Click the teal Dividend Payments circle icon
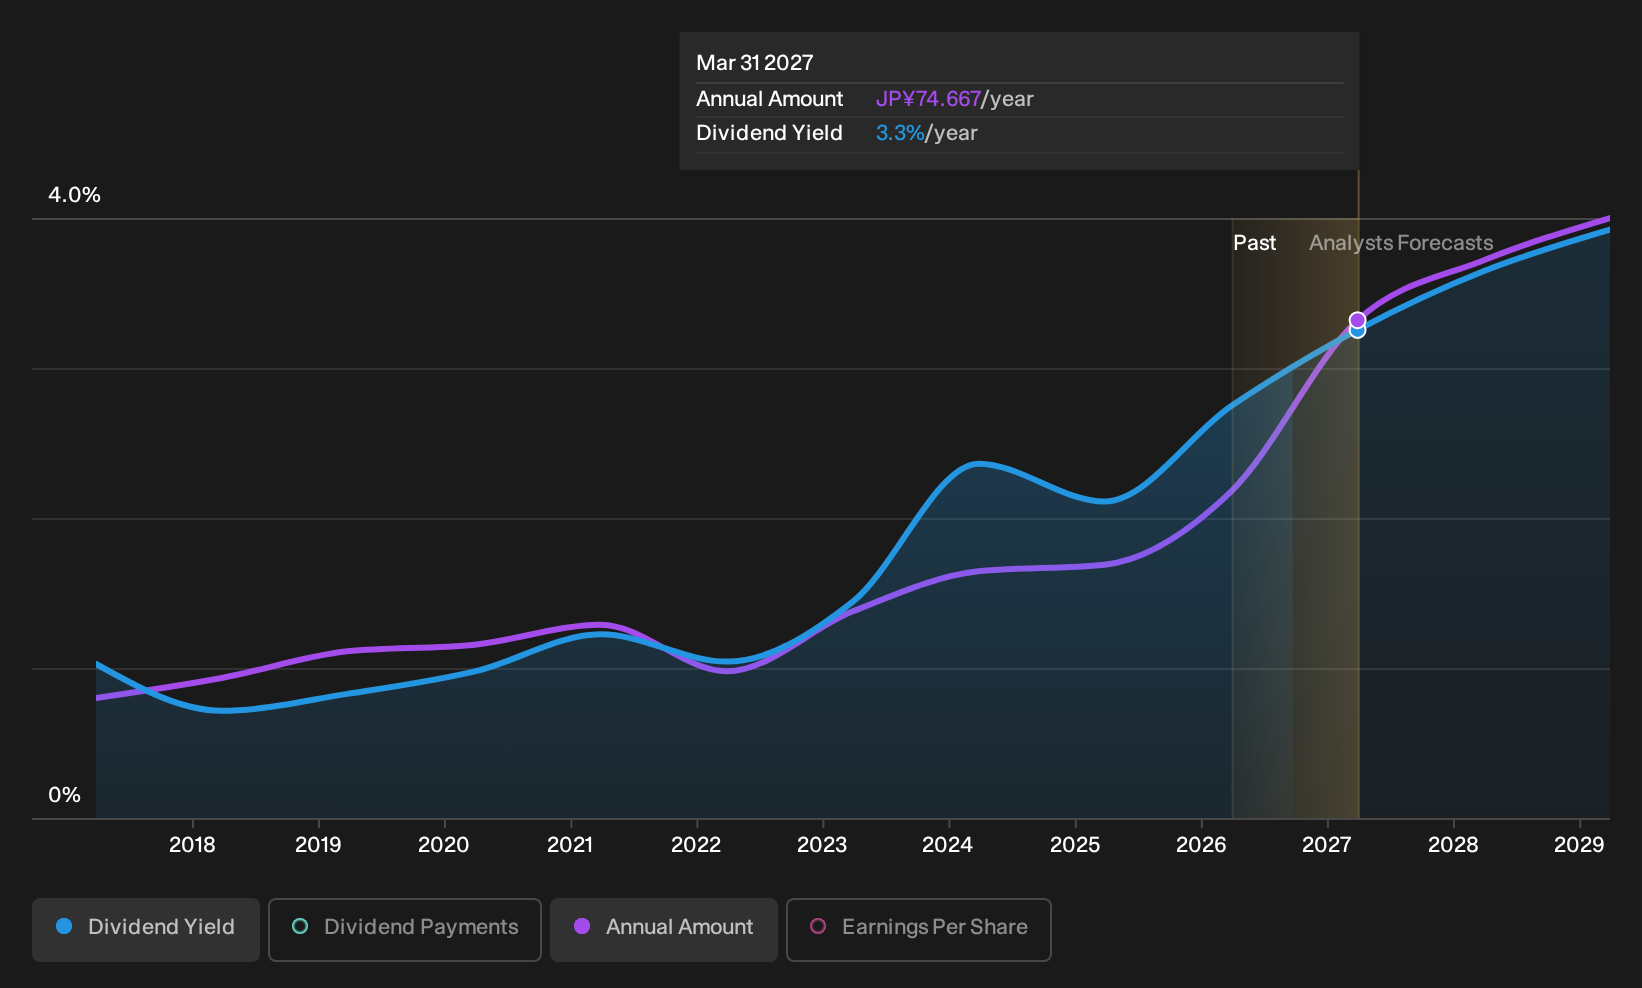1642x988 pixels. [x=300, y=926]
